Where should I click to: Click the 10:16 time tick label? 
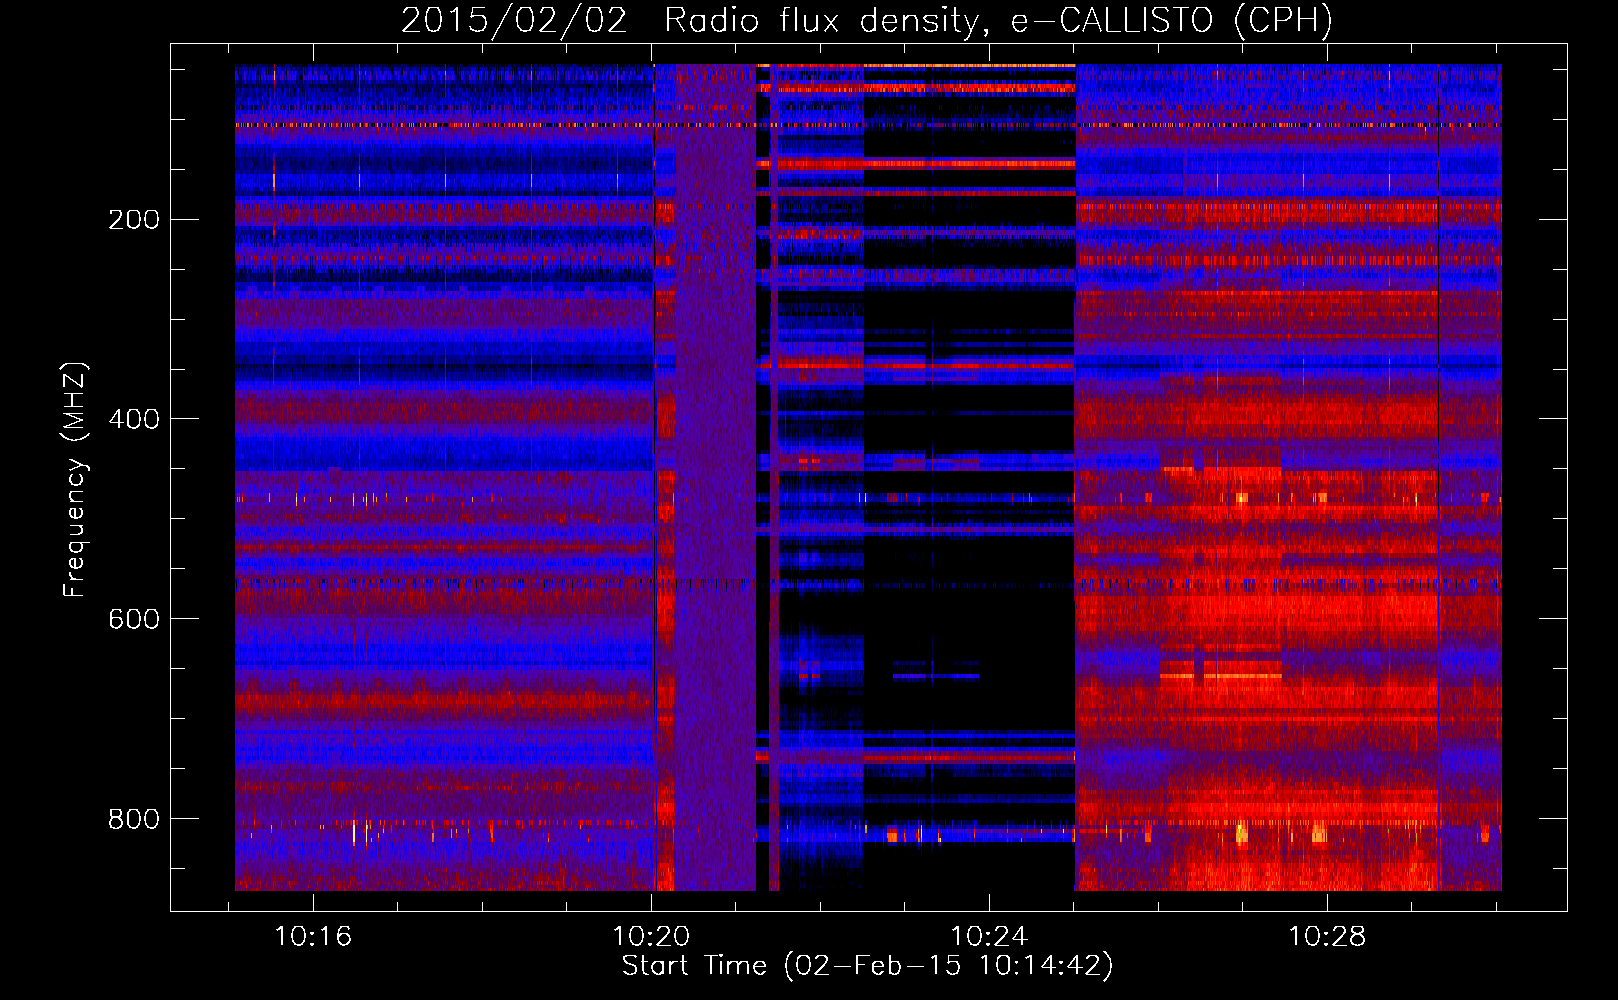(x=314, y=937)
